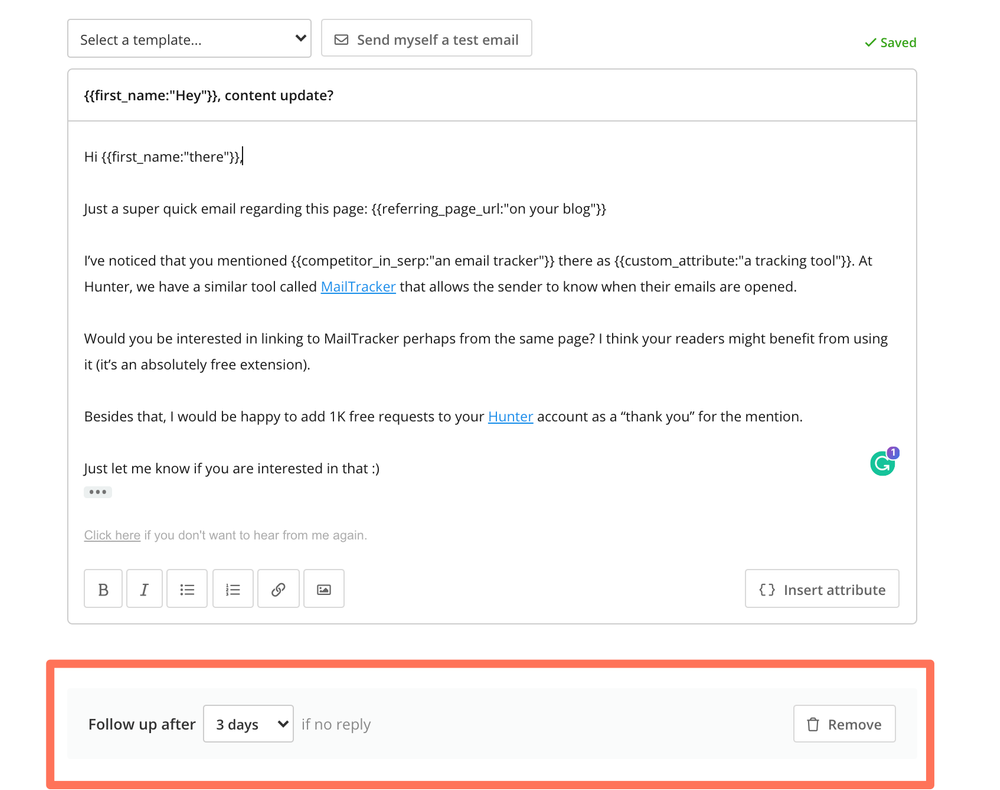The height and width of the screenshot is (790, 1000).
Task: Open the insert hyperlink tool
Action: pos(278,588)
